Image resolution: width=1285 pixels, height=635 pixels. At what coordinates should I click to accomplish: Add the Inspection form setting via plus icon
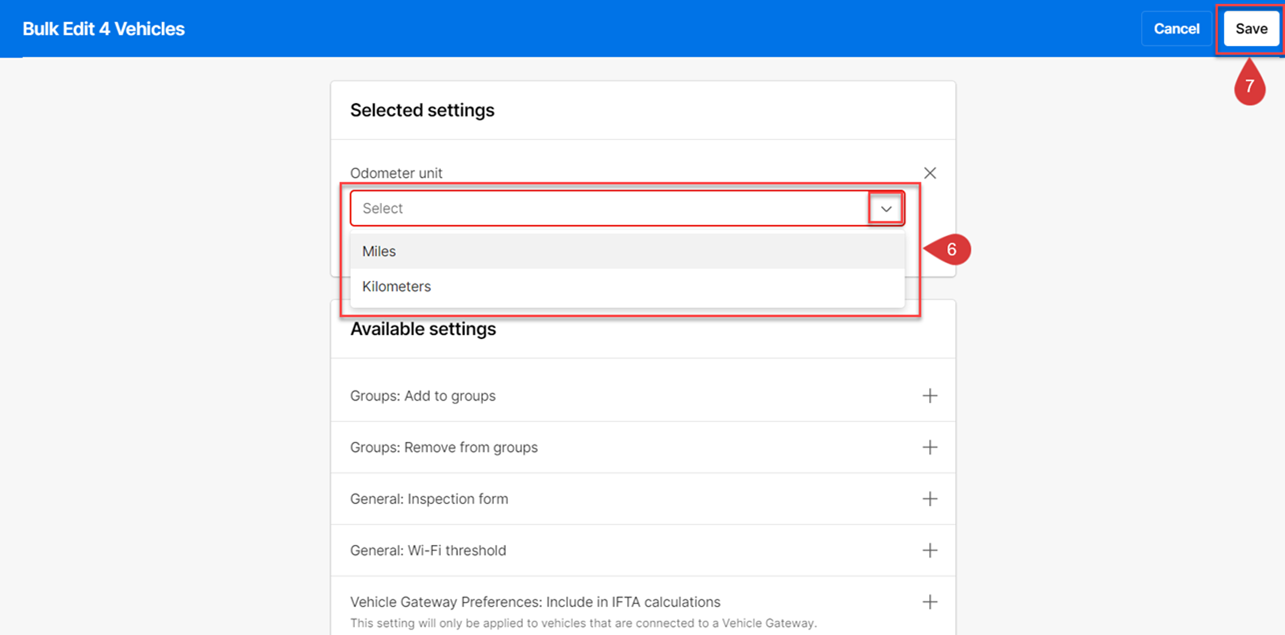tap(930, 499)
